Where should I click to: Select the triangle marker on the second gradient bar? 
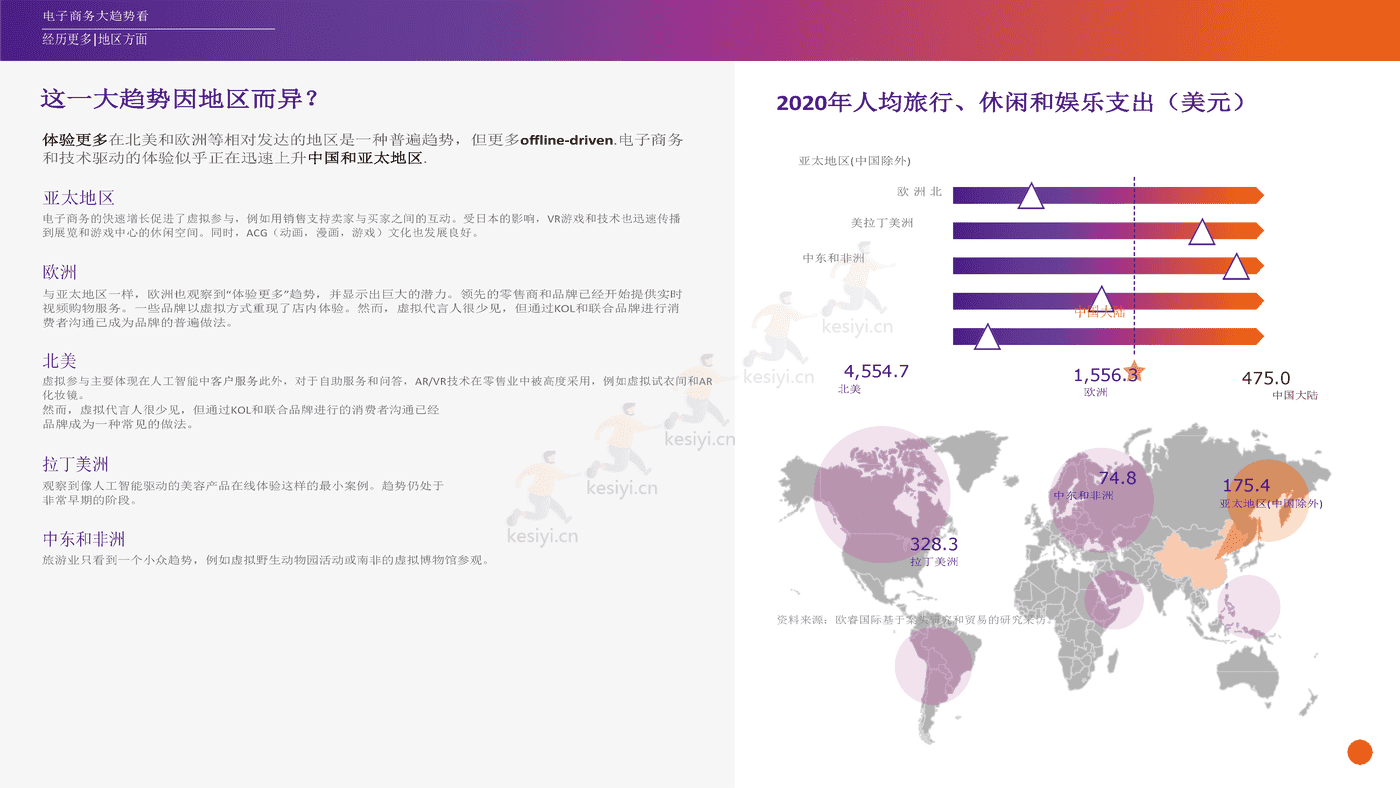coord(1202,231)
